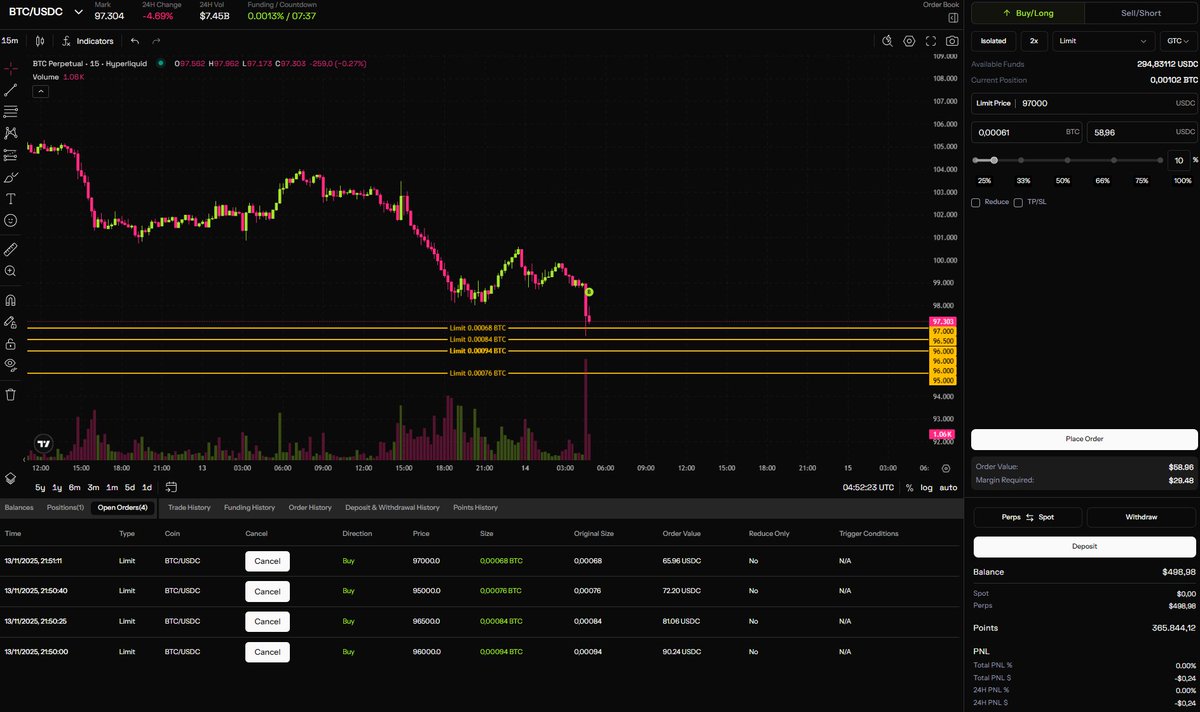The image size is (1200, 712).
Task: Open the Trade History tab
Action: [189, 507]
